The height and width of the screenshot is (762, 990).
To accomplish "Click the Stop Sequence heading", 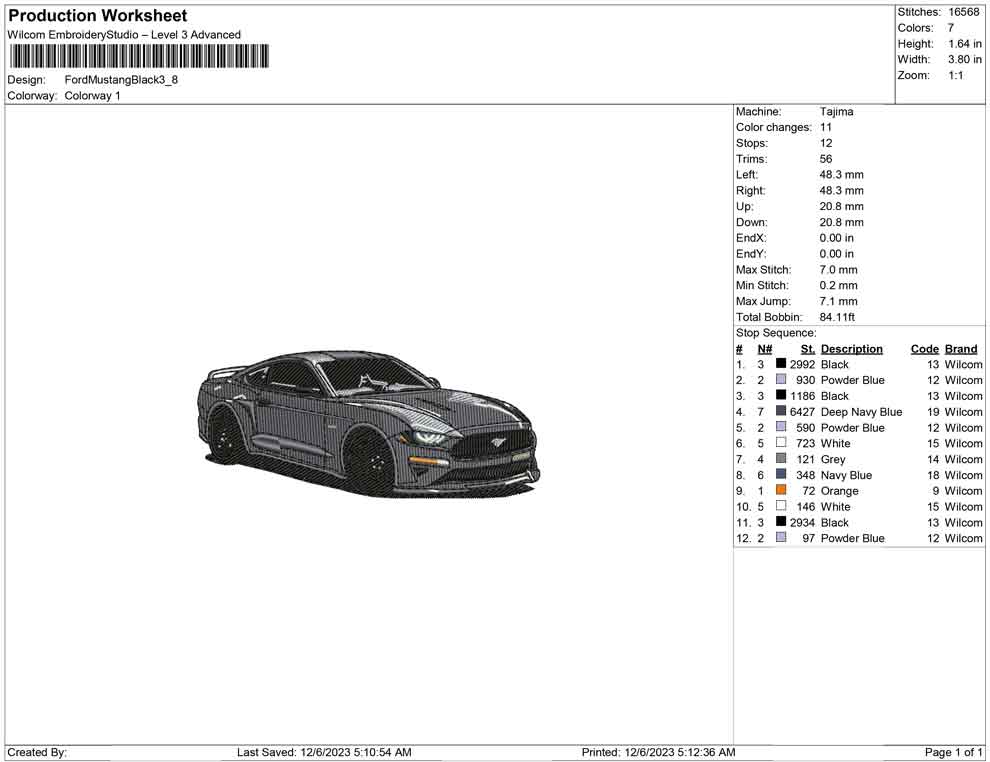I will click(775, 332).
